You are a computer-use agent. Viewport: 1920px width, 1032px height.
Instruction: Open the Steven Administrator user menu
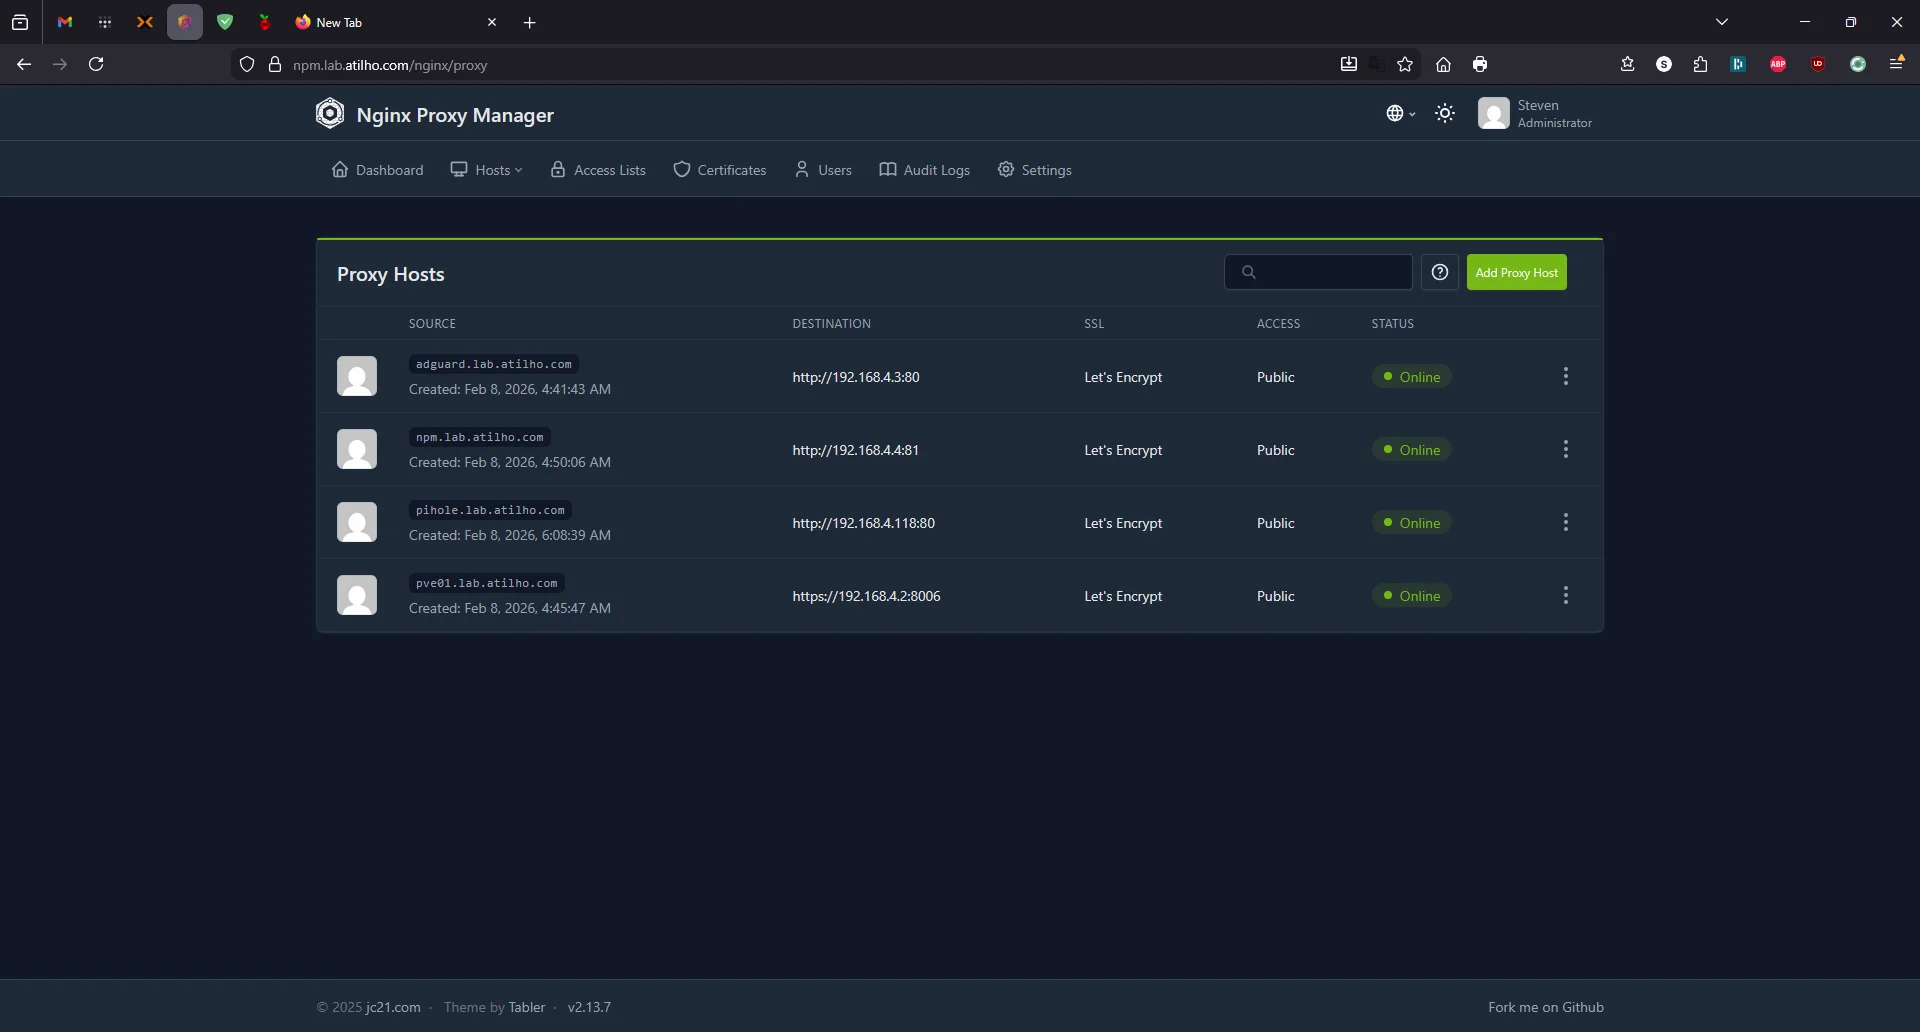coord(1535,114)
